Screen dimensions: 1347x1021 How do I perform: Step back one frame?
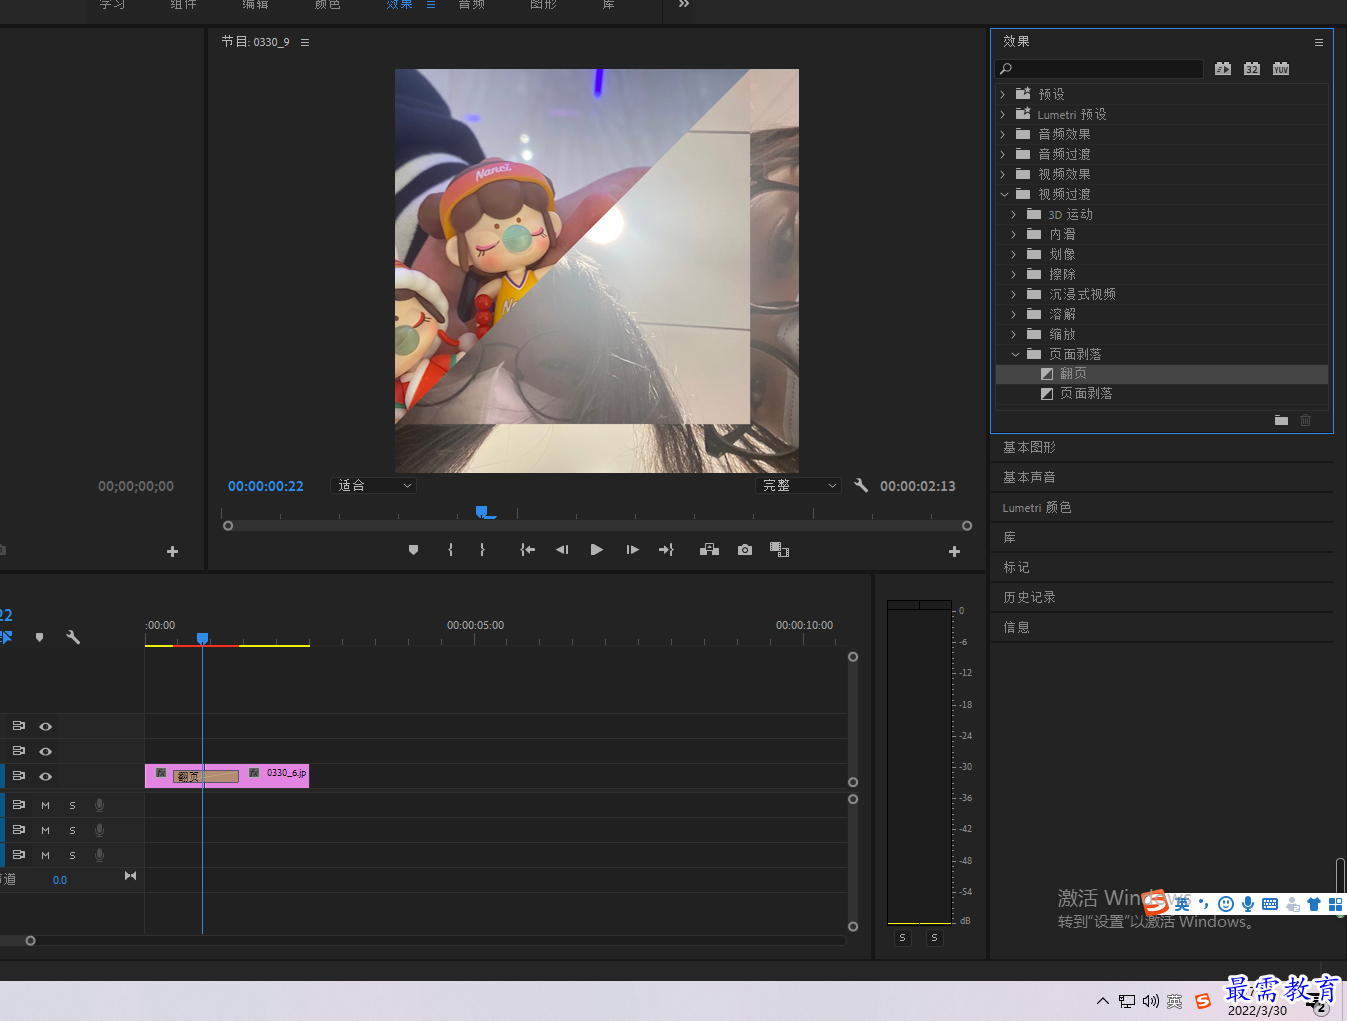click(562, 550)
